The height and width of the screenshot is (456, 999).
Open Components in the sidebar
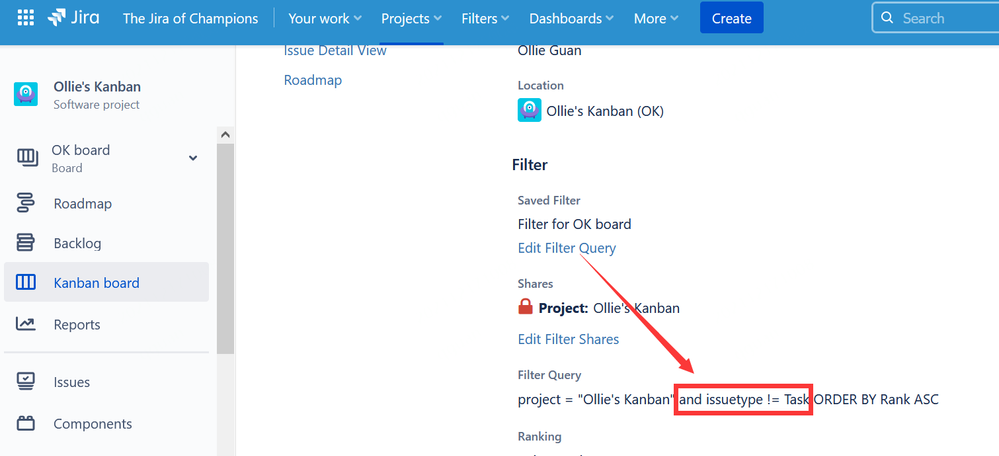click(x=93, y=424)
